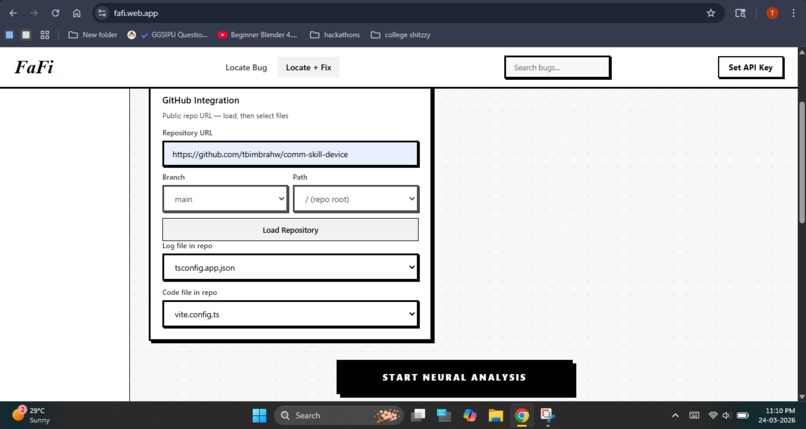The image size is (806, 429).
Task: Open File Explorer from taskbar
Action: coord(496,415)
